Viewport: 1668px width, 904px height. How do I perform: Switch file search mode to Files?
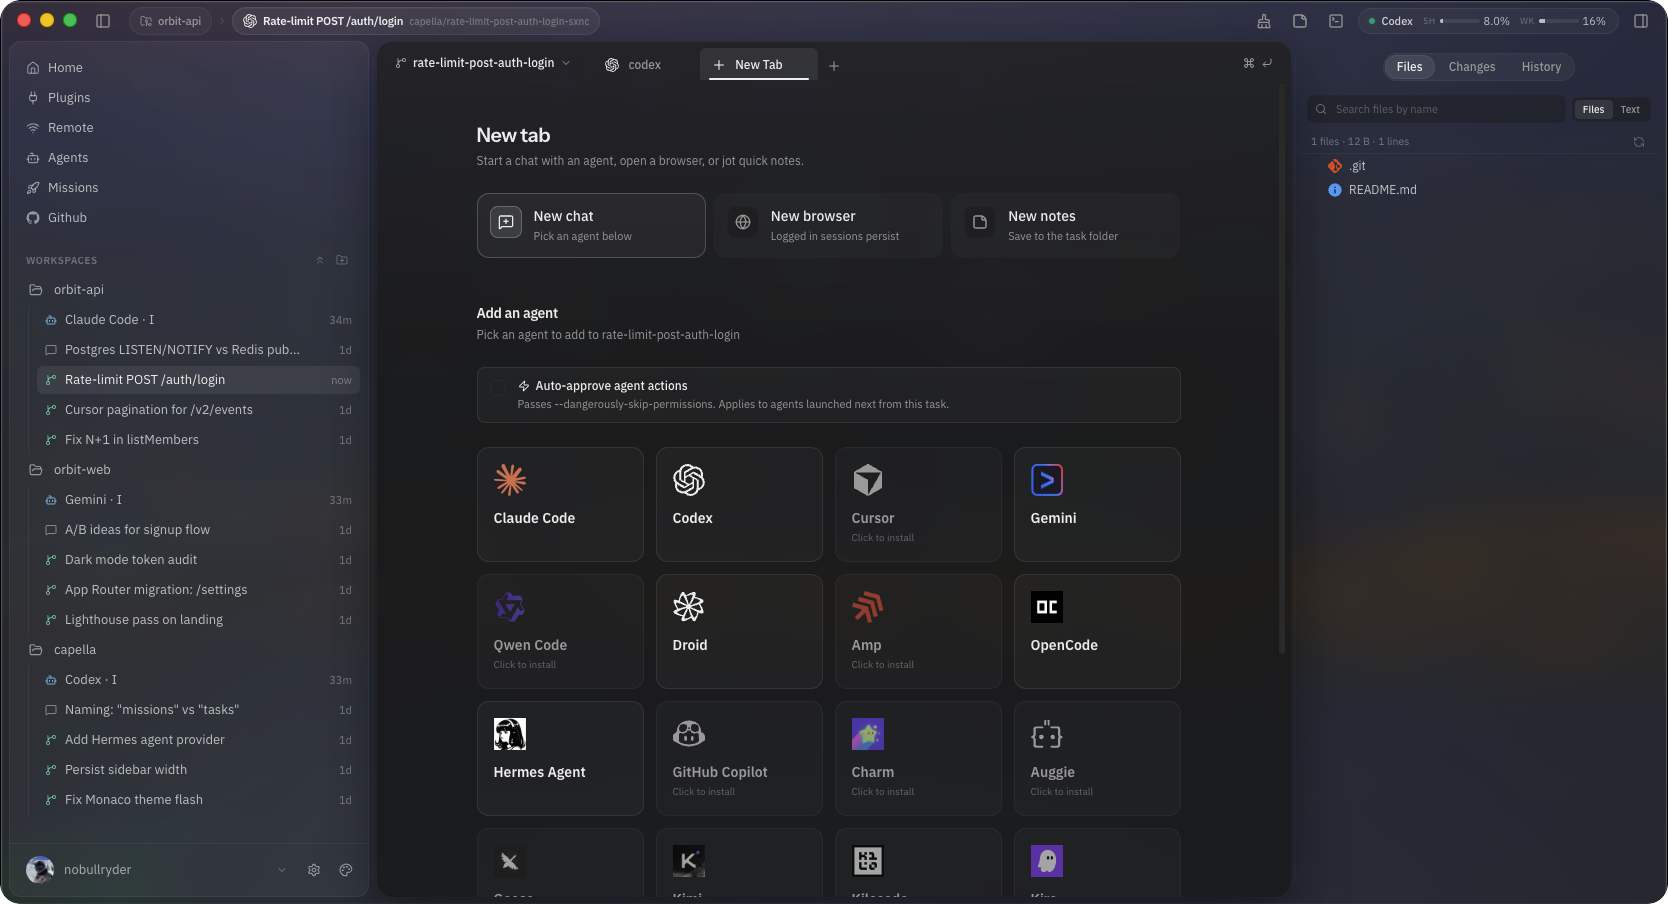(1593, 110)
